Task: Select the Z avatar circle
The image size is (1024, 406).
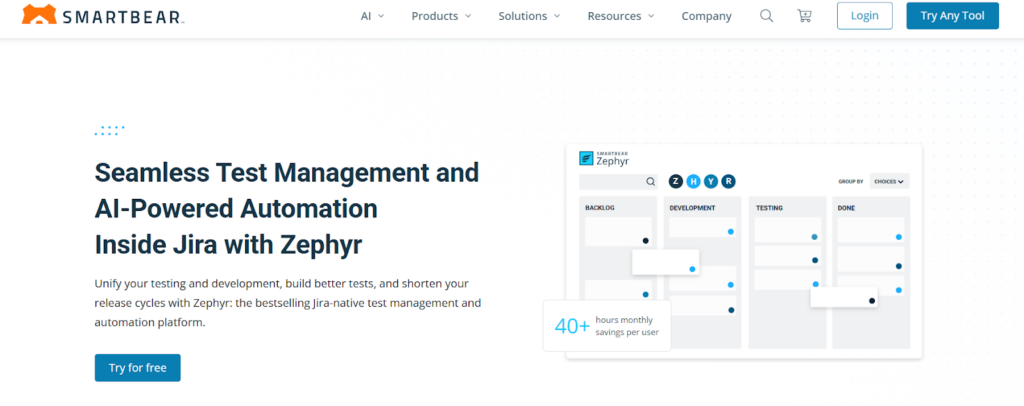Action: click(x=676, y=181)
